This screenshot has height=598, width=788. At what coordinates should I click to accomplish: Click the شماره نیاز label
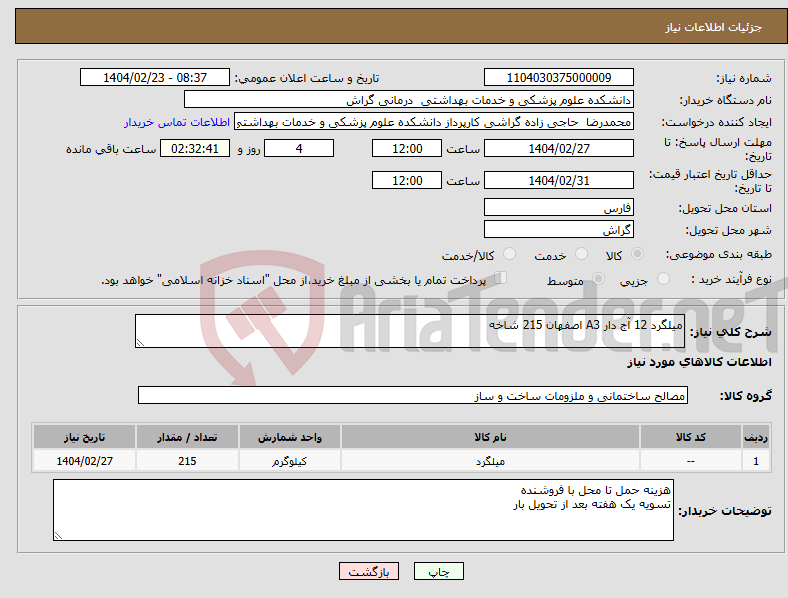[x=744, y=78]
